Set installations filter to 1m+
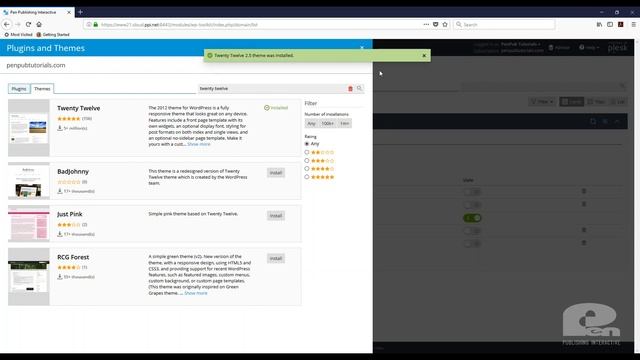The width and height of the screenshot is (640, 360). tap(344, 123)
